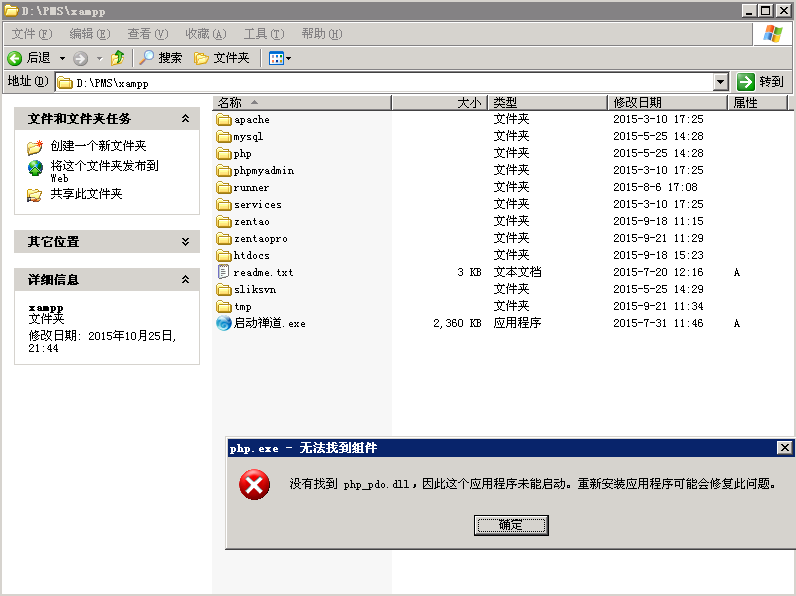Viewport: 796px width, 596px height.
Task: Click 将这个文件夹发布到 Web link
Action: click(105, 171)
